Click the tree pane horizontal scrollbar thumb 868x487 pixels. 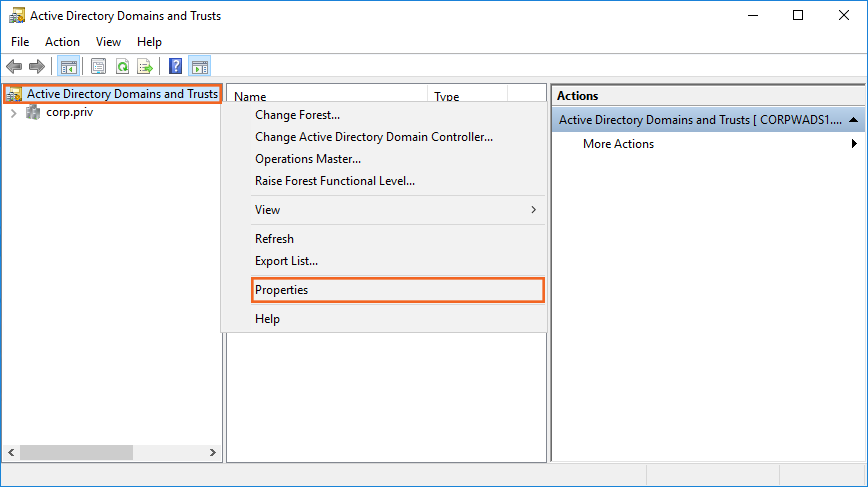click(75, 453)
